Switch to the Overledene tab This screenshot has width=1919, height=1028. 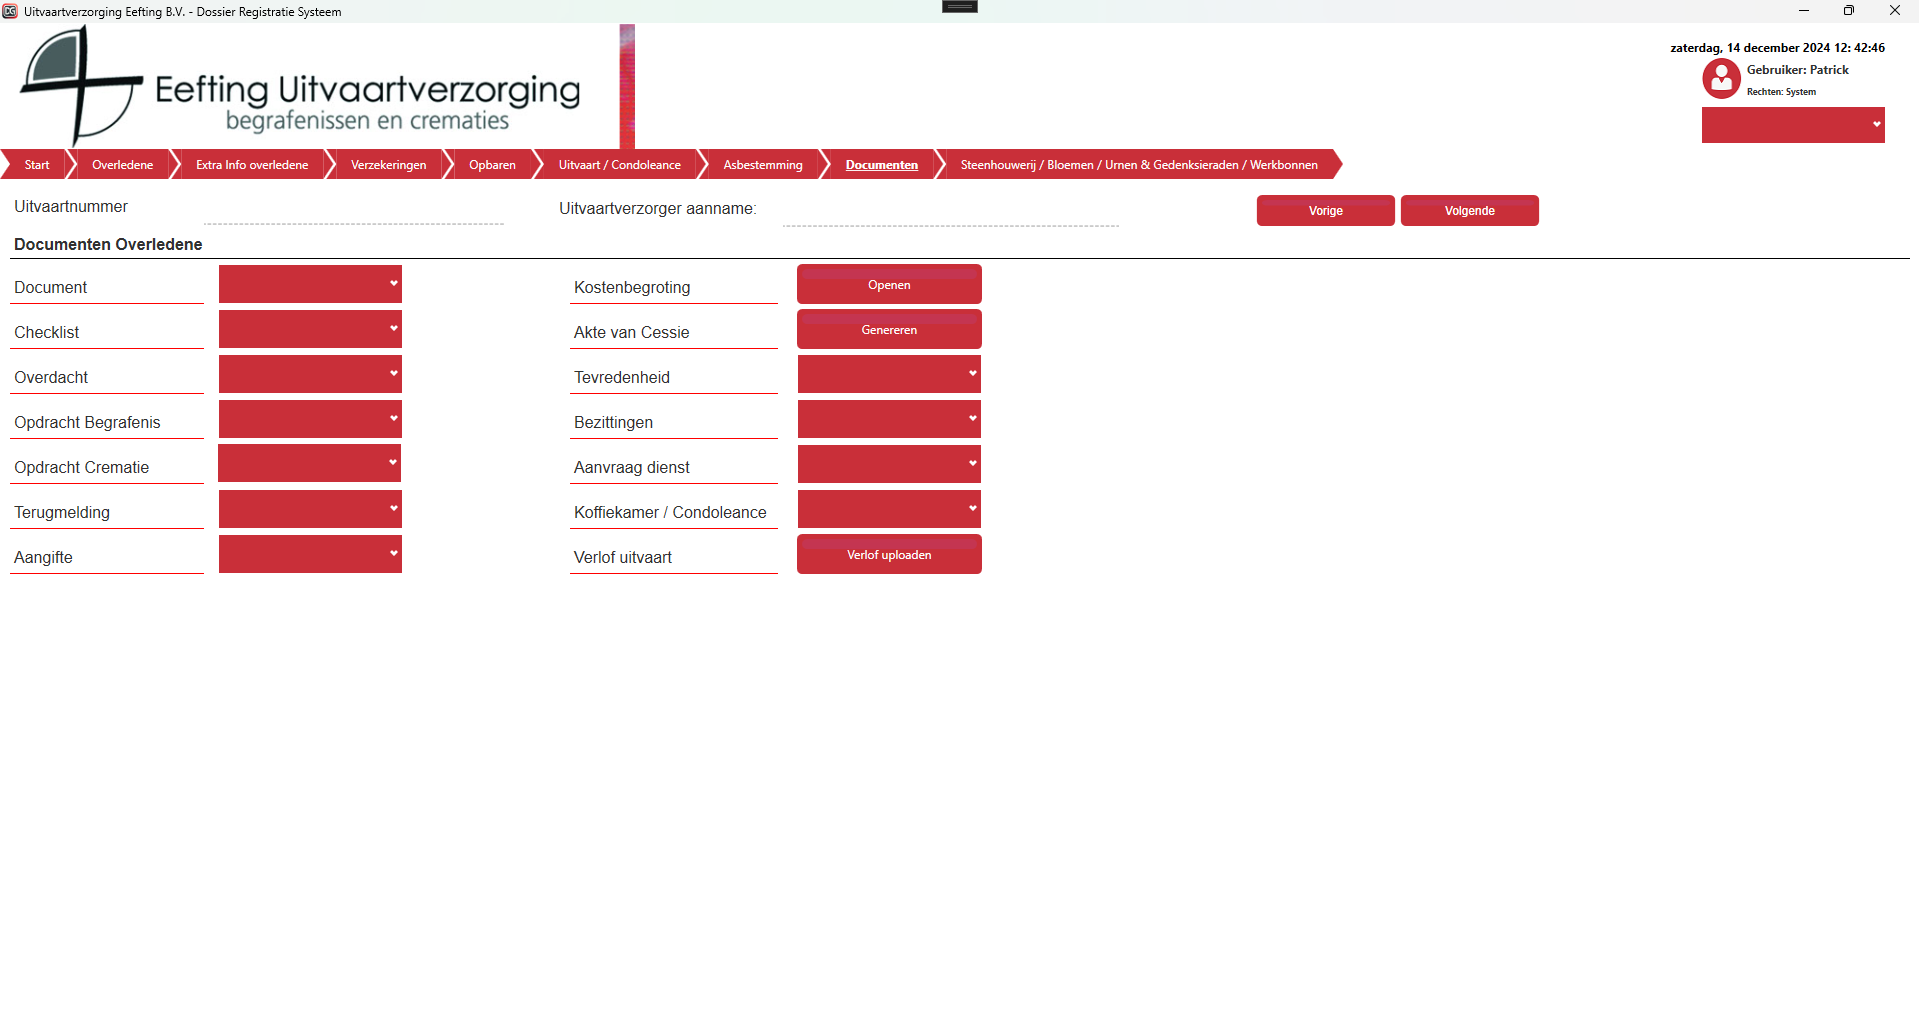(x=122, y=165)
